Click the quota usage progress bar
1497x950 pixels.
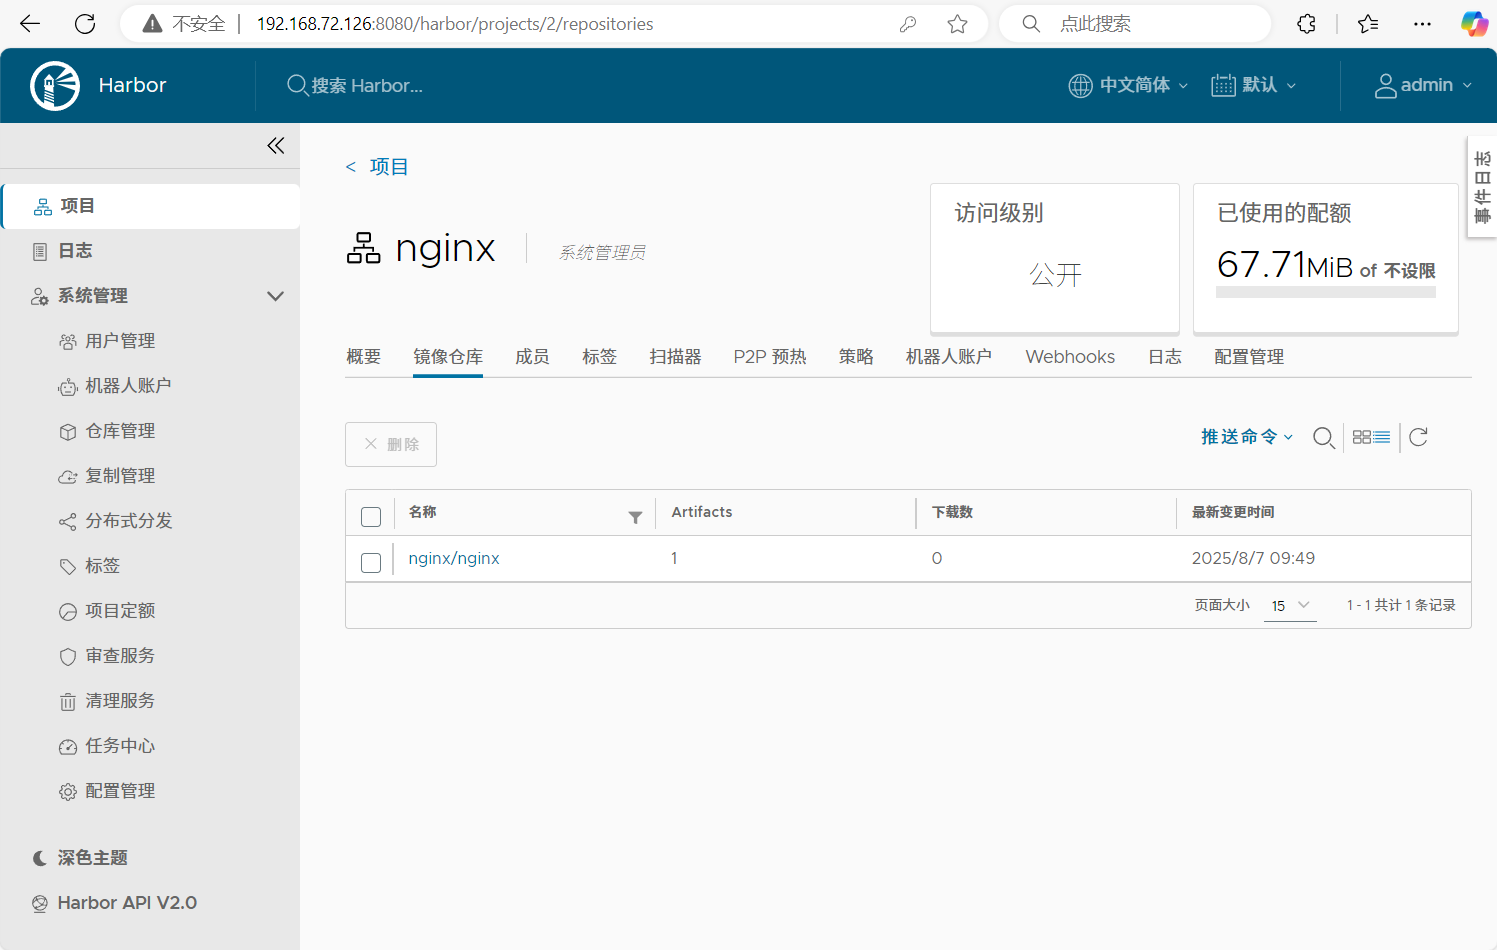coord(1326,292)
